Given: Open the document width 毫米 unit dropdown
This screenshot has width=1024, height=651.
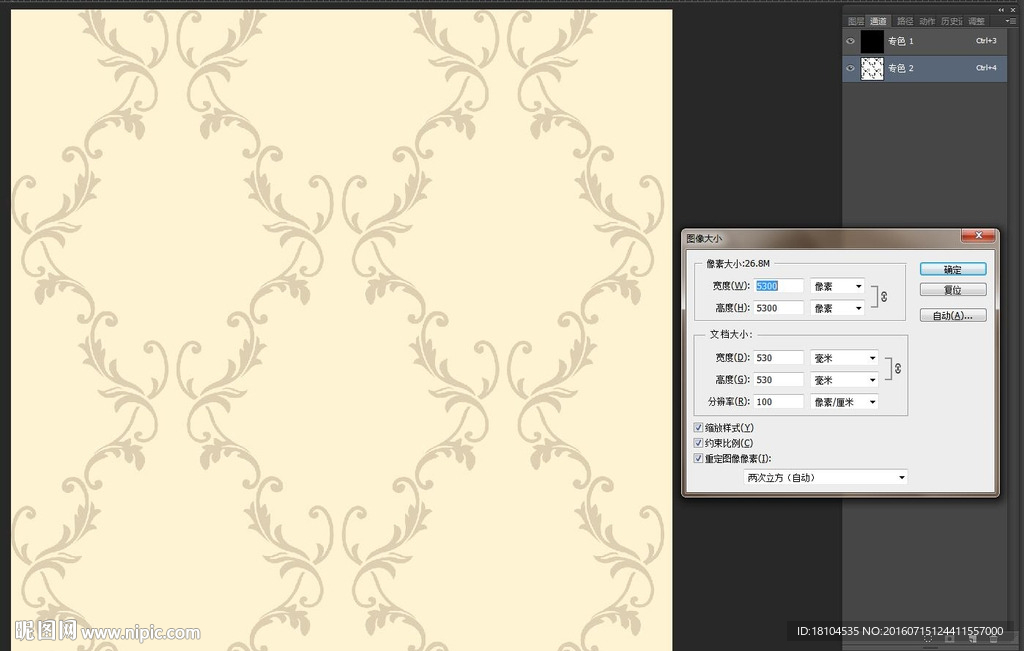Looking at the screenshot, I should pos(844,358).
